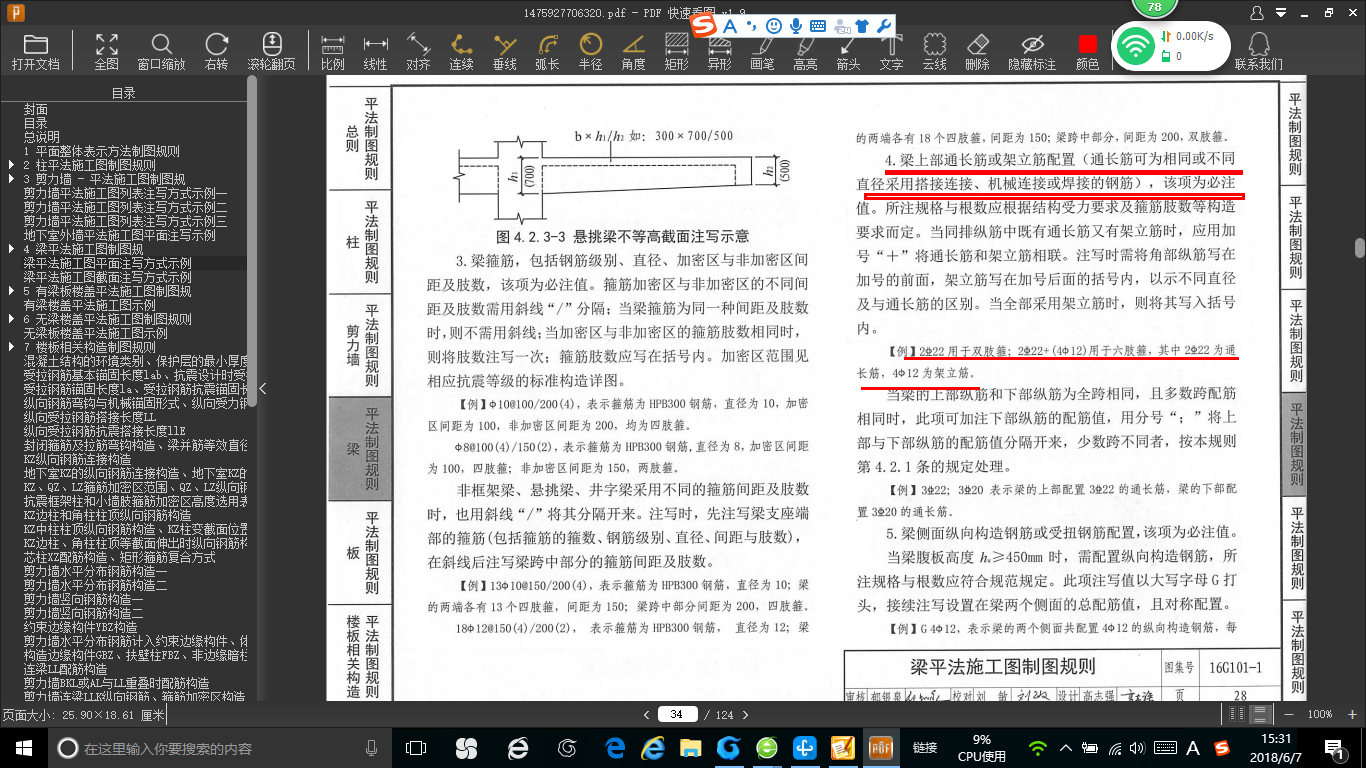Screen dimensions: 1366x768
Task: Open 'KZ纵向钢筋连接构造' bookmark
Action: tap(78, 459)
